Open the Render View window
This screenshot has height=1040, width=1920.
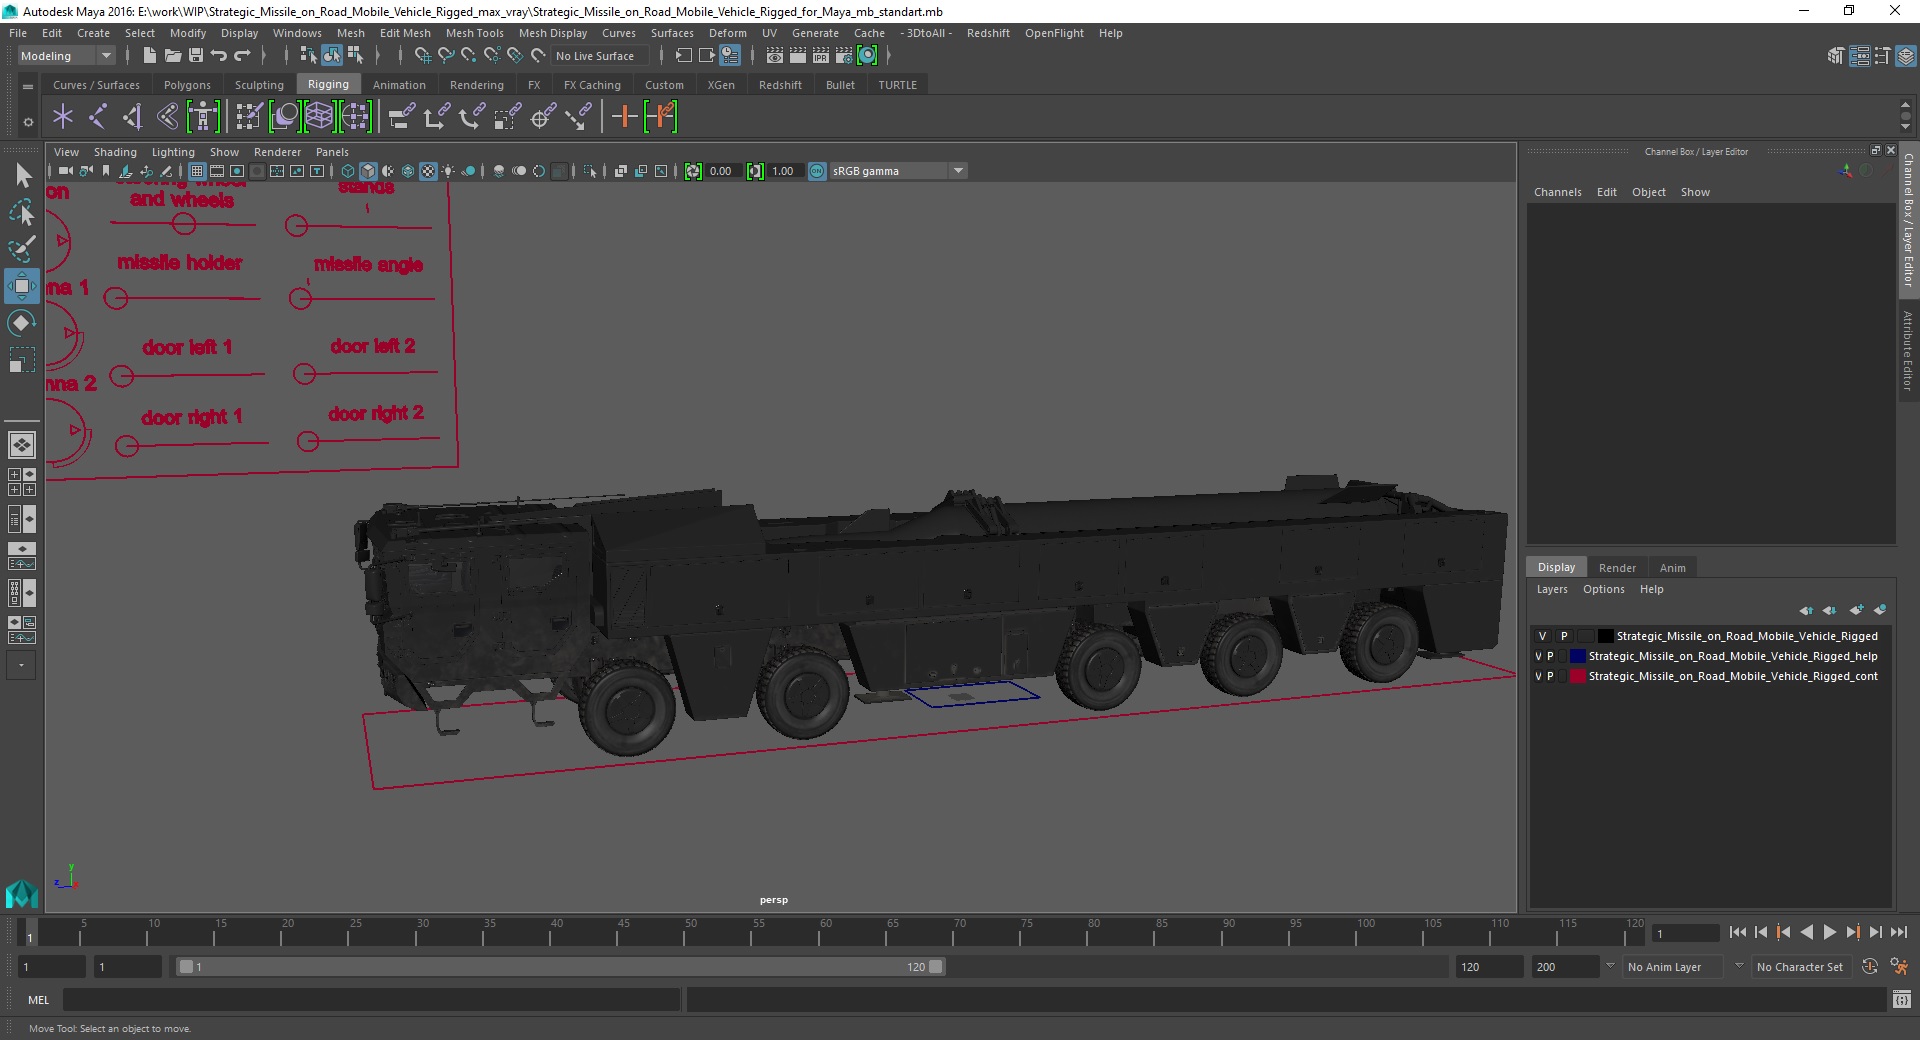pyautogui.click(x=774, y=56)
